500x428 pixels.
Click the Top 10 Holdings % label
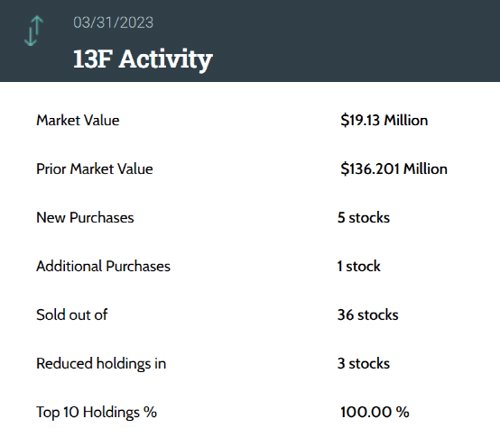point(96,412)
